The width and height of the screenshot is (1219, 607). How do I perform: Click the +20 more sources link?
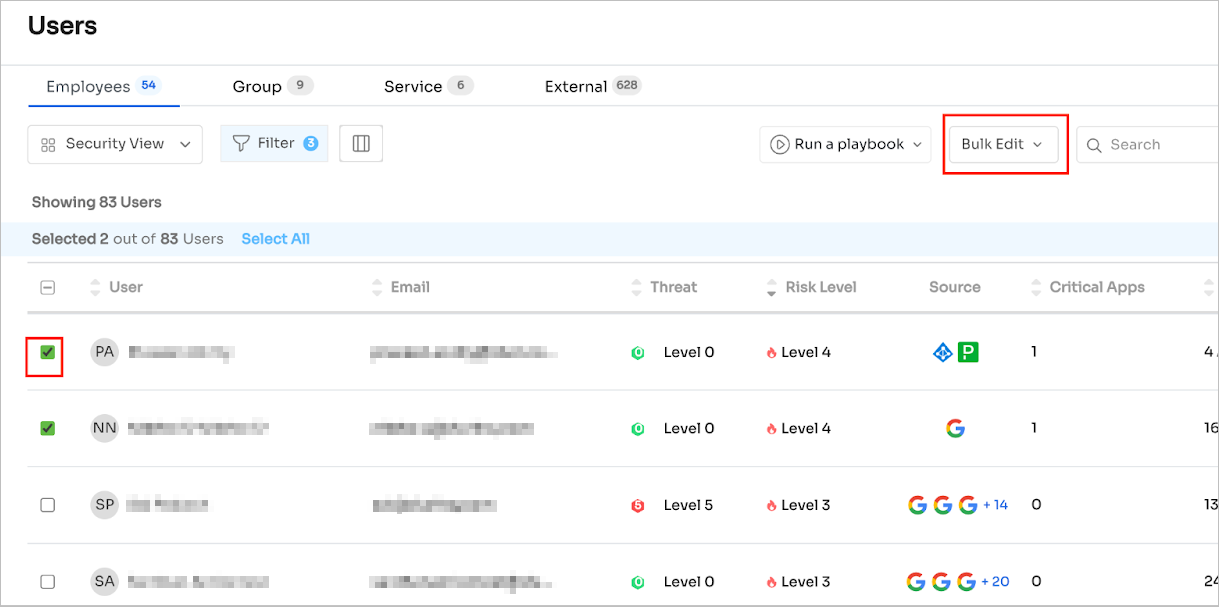[995, 581]
